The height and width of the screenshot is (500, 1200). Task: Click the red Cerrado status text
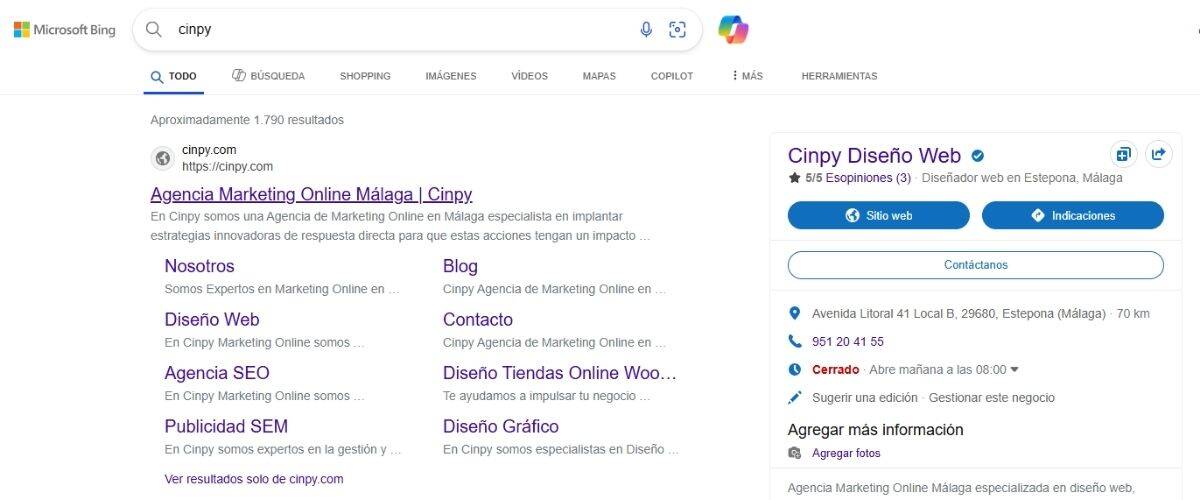(836, 369)
